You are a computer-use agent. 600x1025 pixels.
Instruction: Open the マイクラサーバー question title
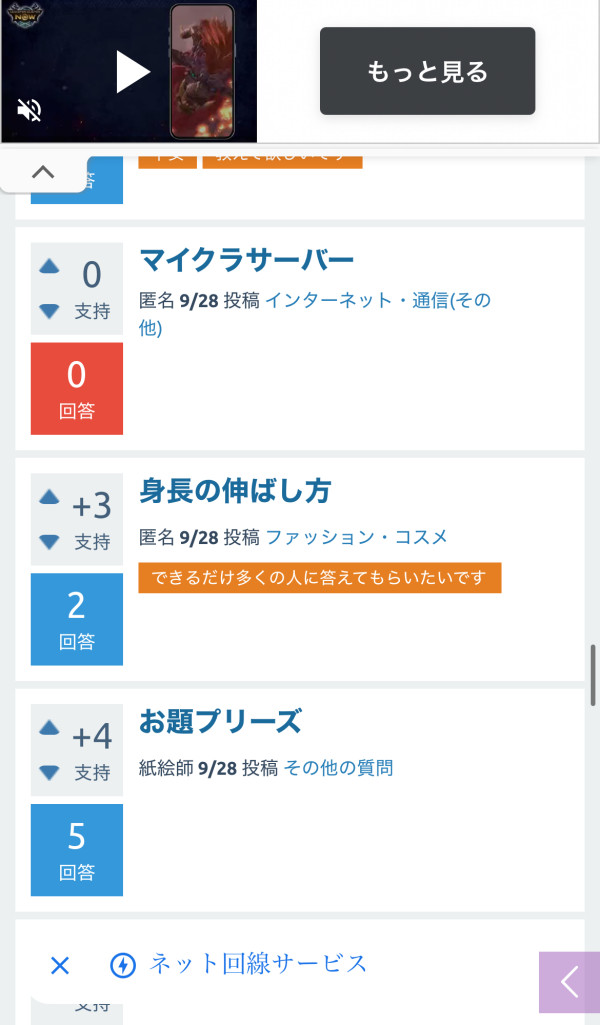(x=246, y=261)
